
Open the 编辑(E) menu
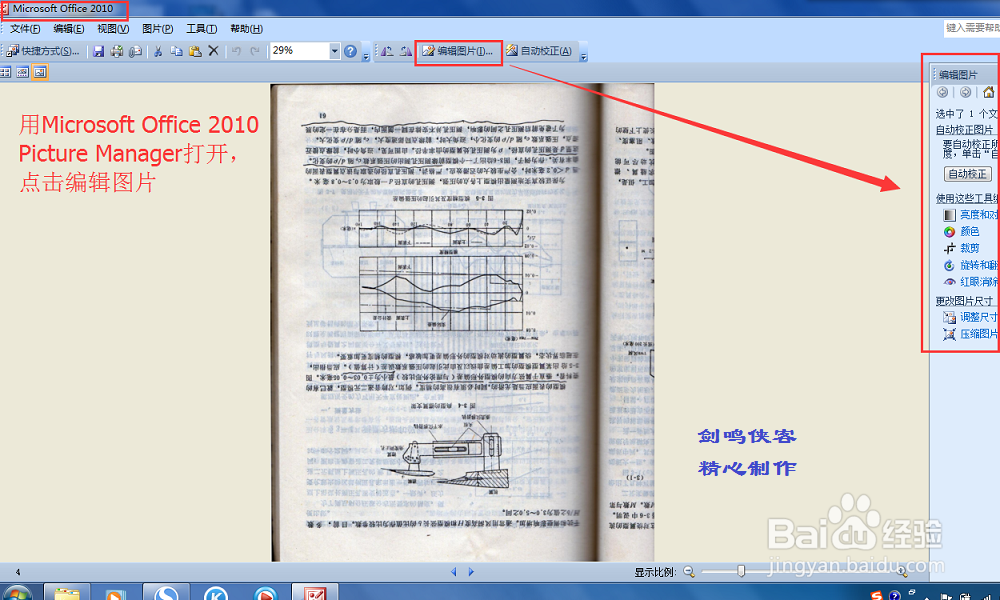69,29
